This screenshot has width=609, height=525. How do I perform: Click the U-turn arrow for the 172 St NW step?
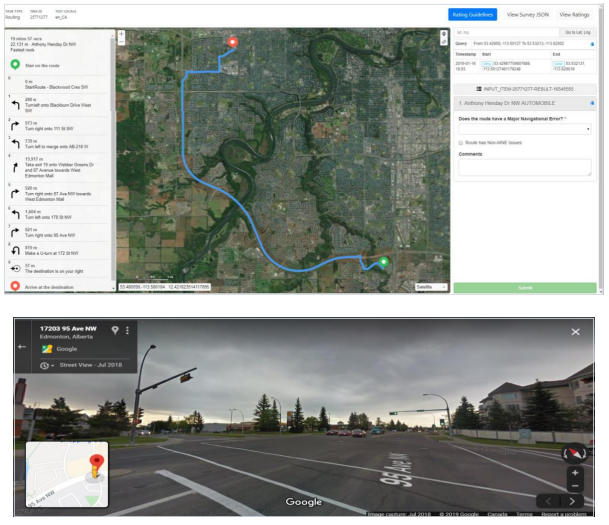coord(16,250)
